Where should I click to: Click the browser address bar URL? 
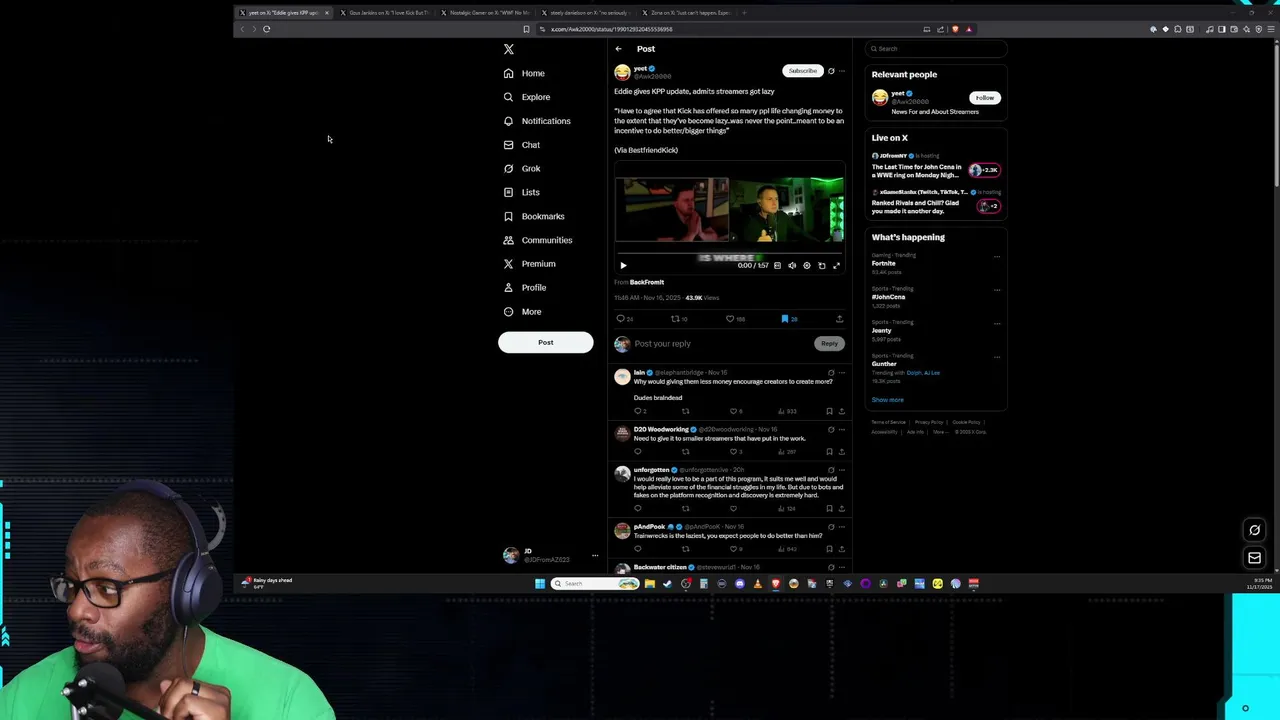tap(611, 29)
